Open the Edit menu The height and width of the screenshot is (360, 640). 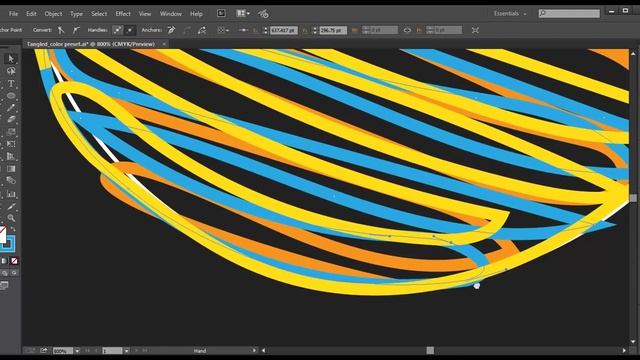[31, 14]
